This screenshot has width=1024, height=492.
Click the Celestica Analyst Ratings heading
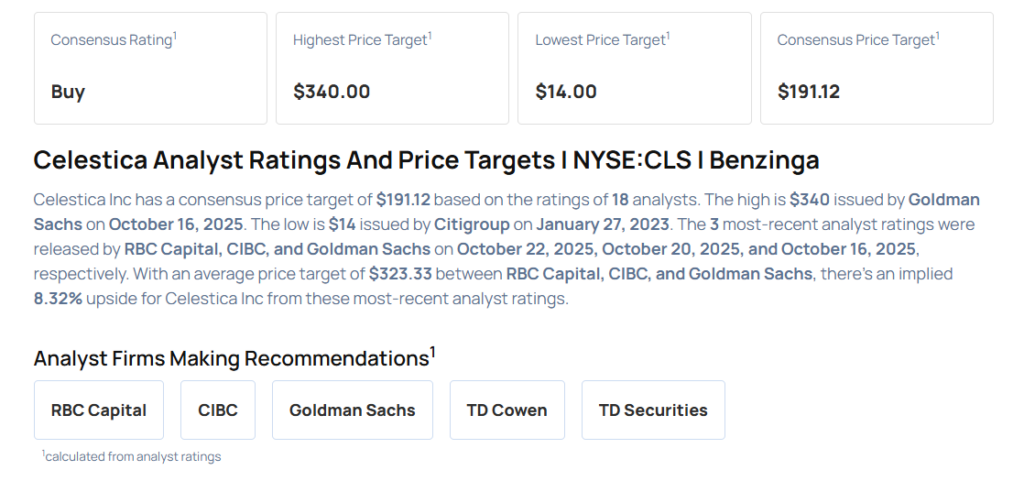coord(426,160)
